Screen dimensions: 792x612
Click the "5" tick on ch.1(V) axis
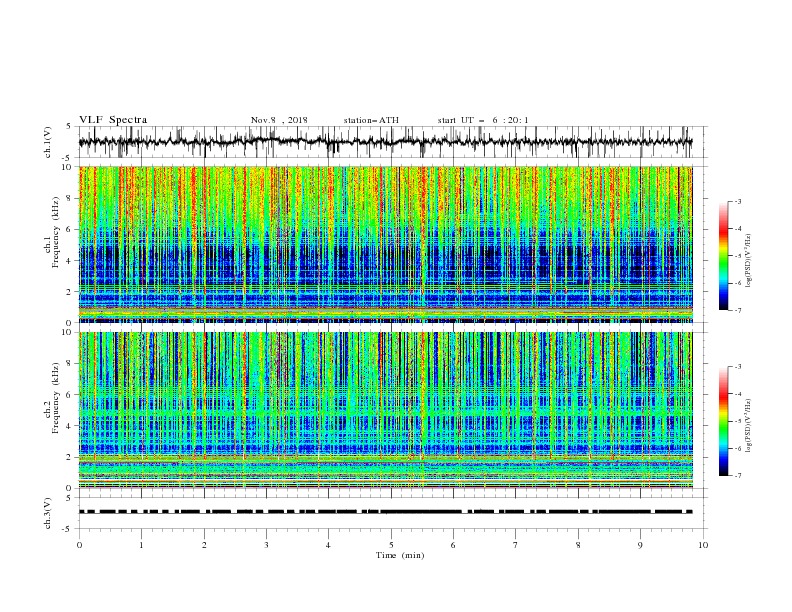[69, 126]
